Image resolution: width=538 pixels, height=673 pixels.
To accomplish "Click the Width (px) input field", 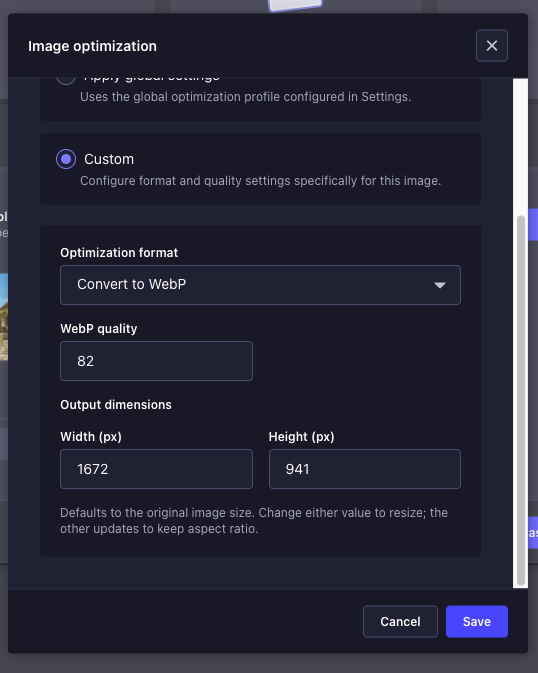I will tap(156, 469).
